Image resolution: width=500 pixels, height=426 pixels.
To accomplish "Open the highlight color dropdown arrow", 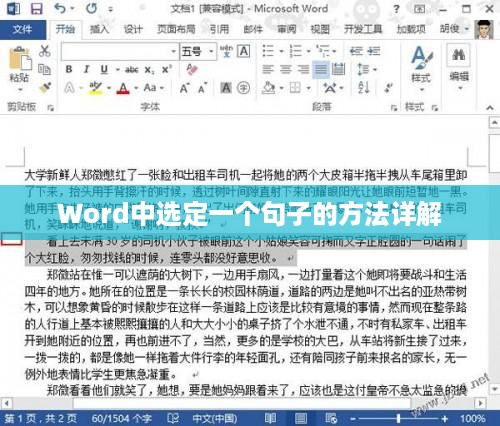I will (x=109, y=88).
